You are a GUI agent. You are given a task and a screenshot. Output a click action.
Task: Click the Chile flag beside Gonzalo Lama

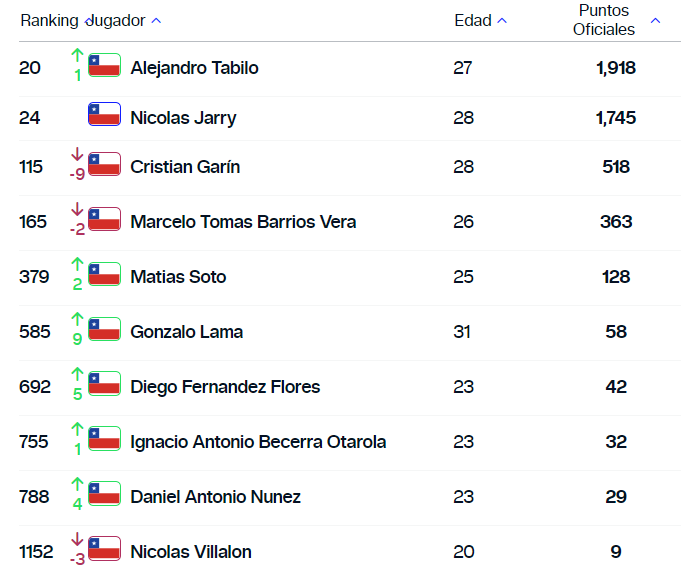coord(104,330)
